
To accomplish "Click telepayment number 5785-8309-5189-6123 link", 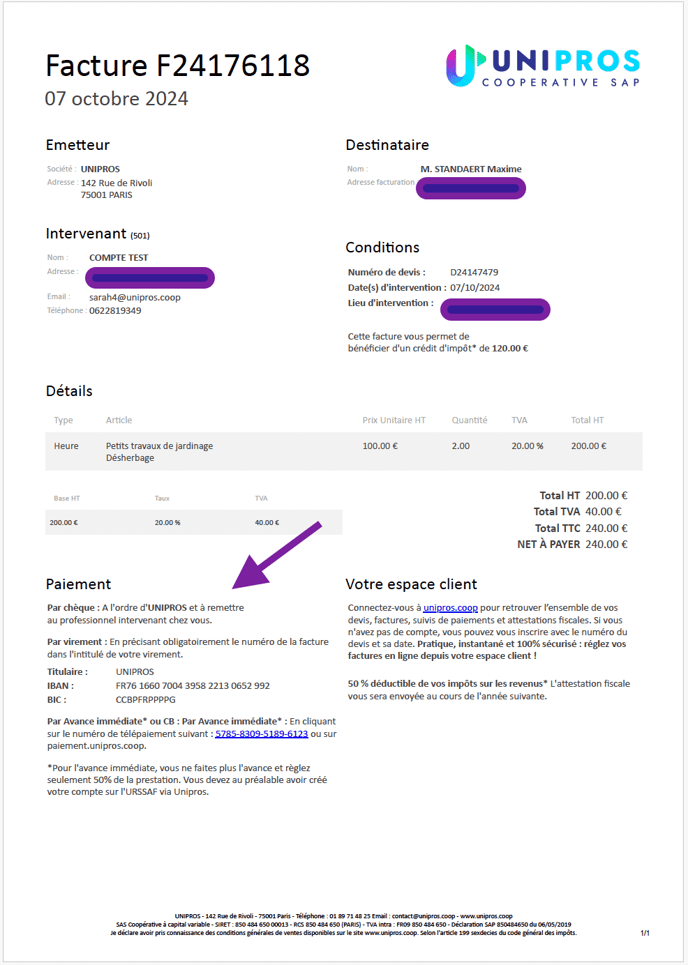I will 262,734.
